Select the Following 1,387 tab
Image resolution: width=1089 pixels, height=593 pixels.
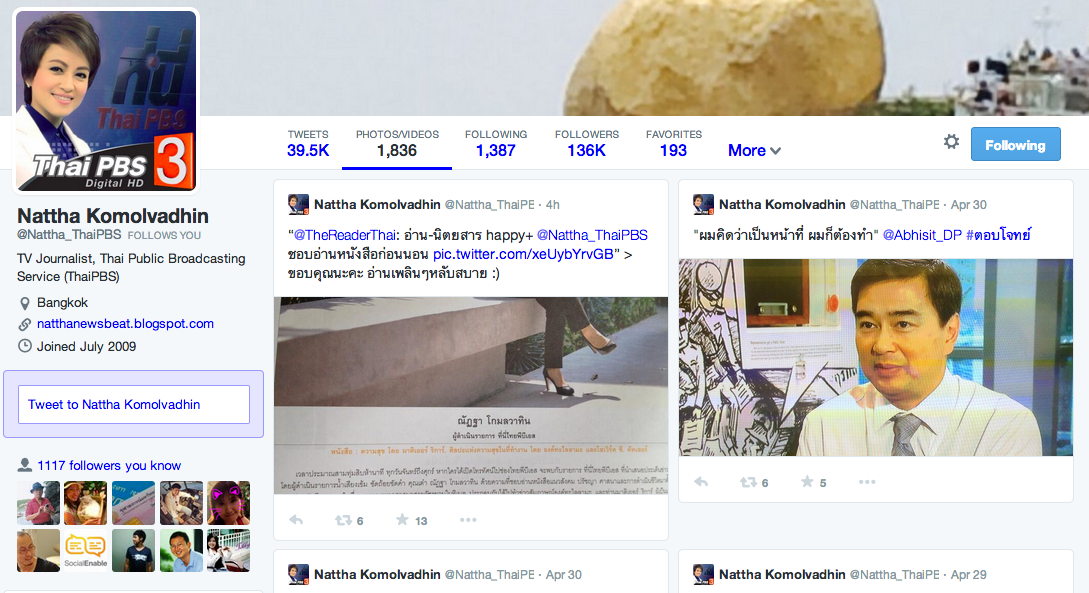coord(496,143)
